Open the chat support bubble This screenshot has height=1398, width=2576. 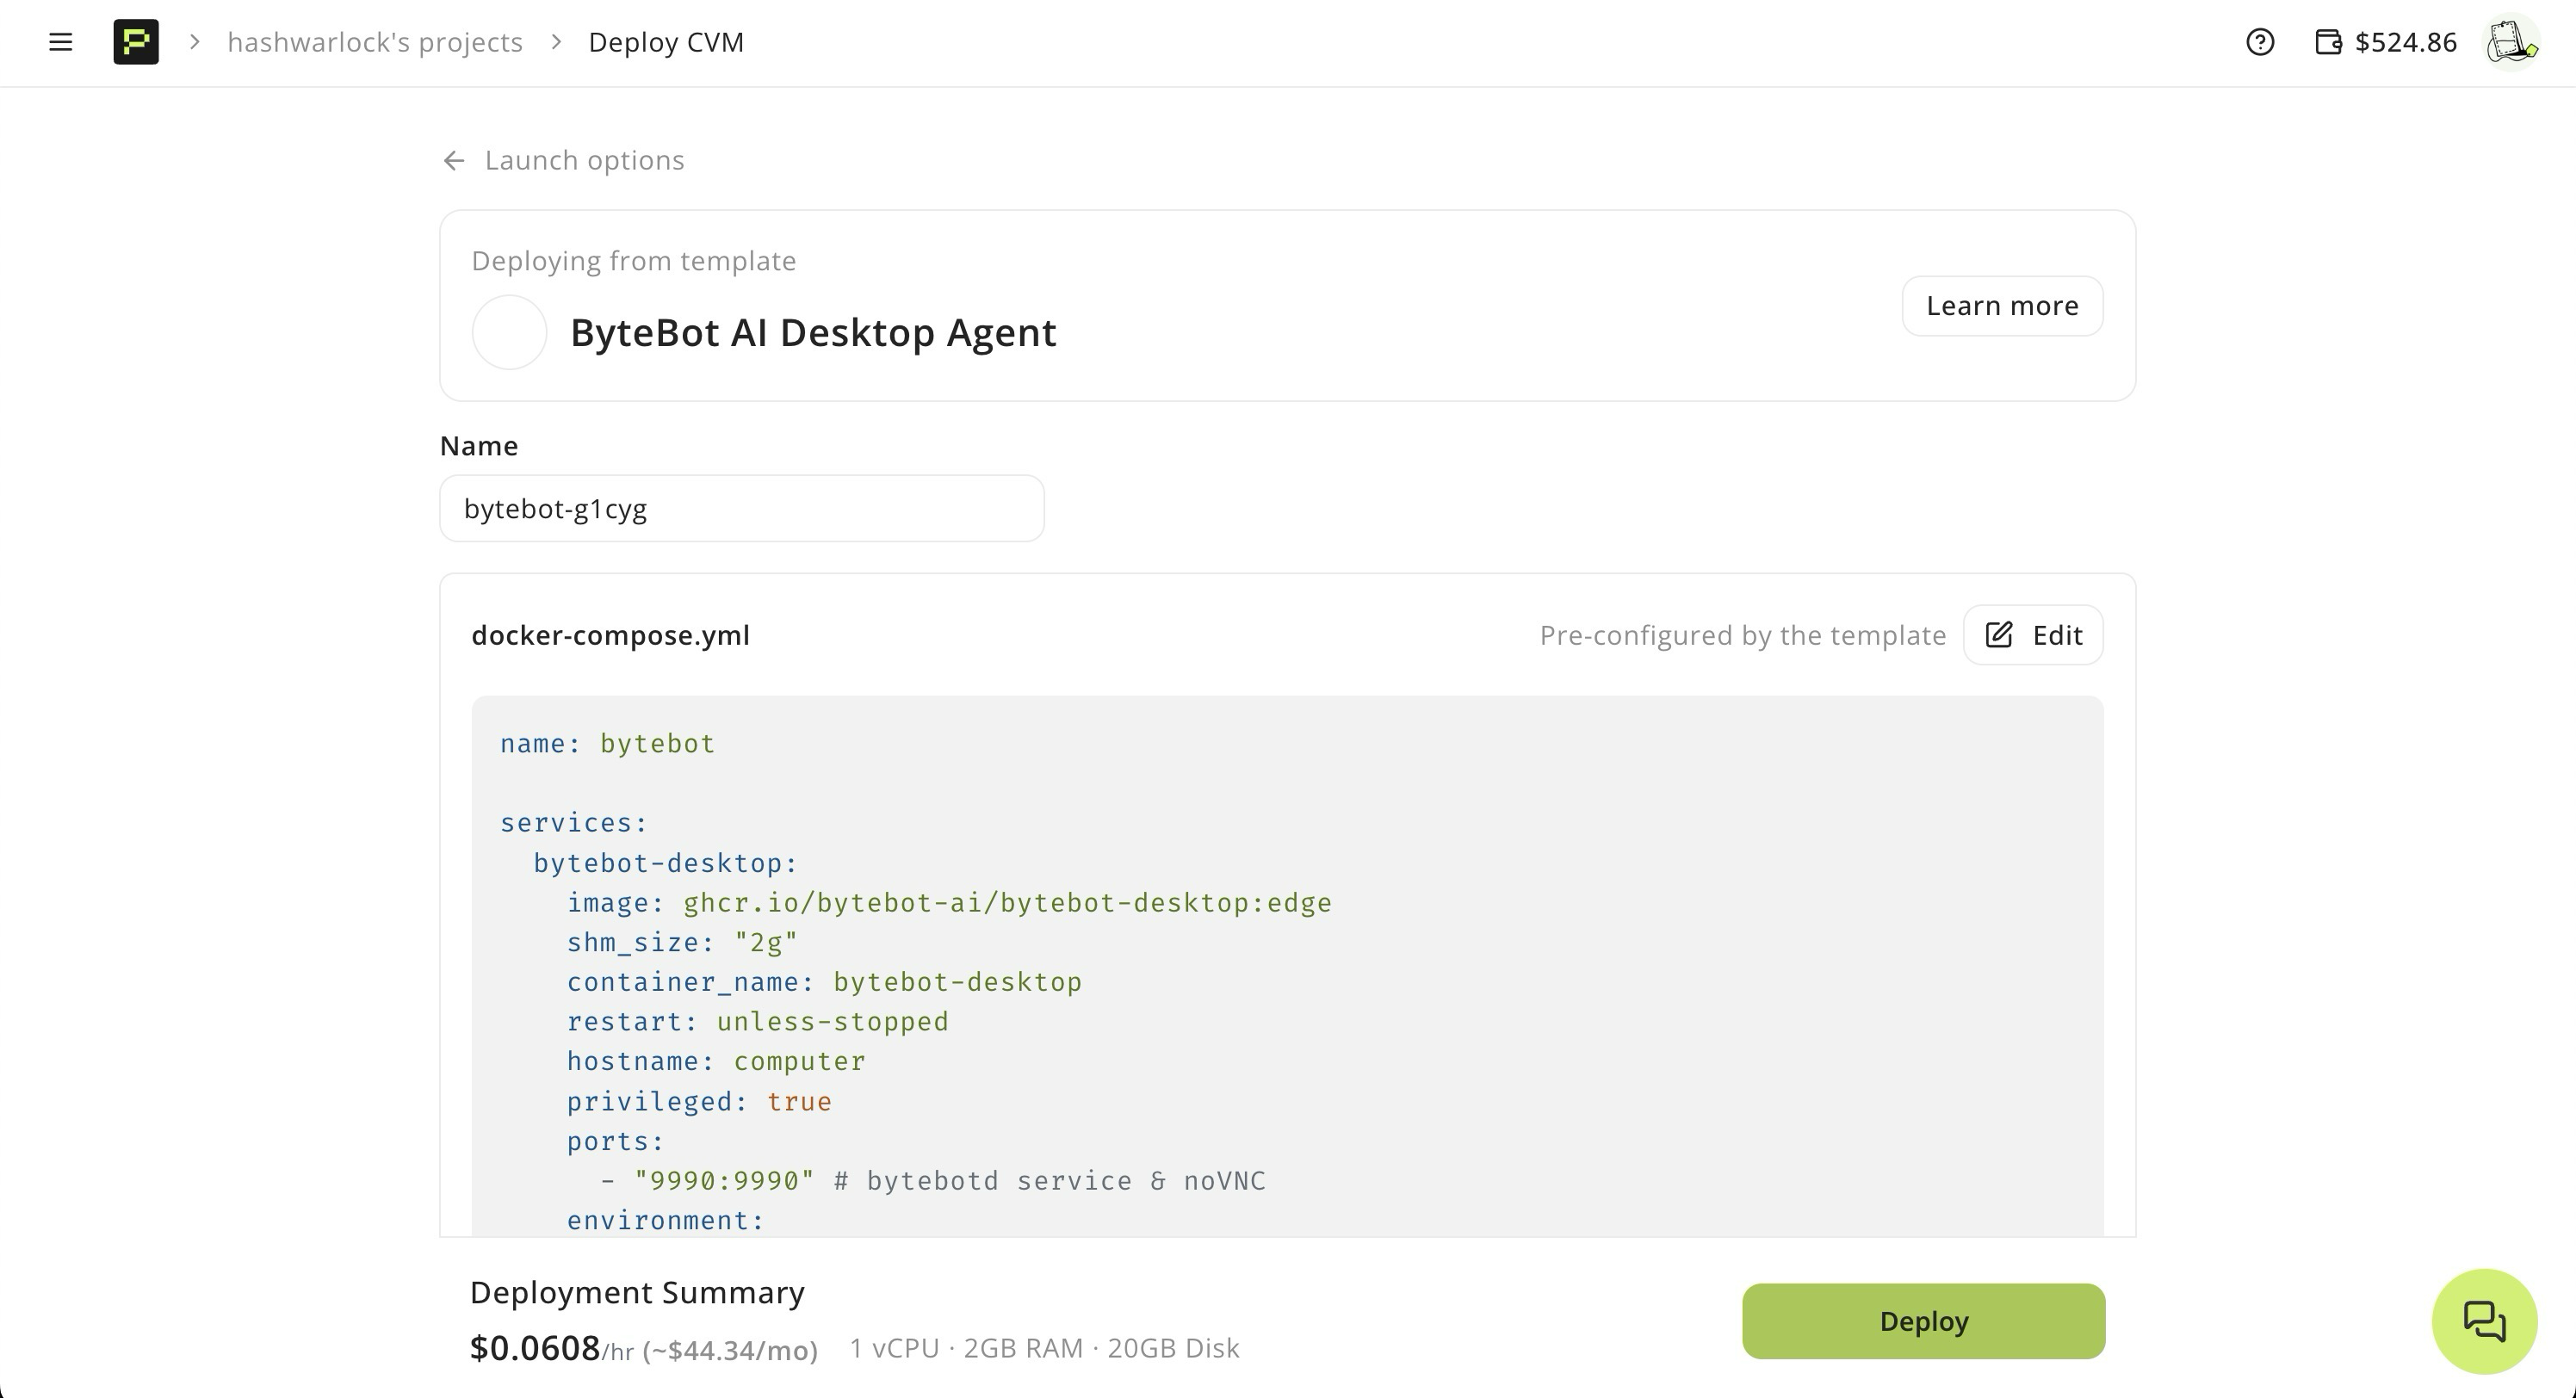tap(2484, 1321)
